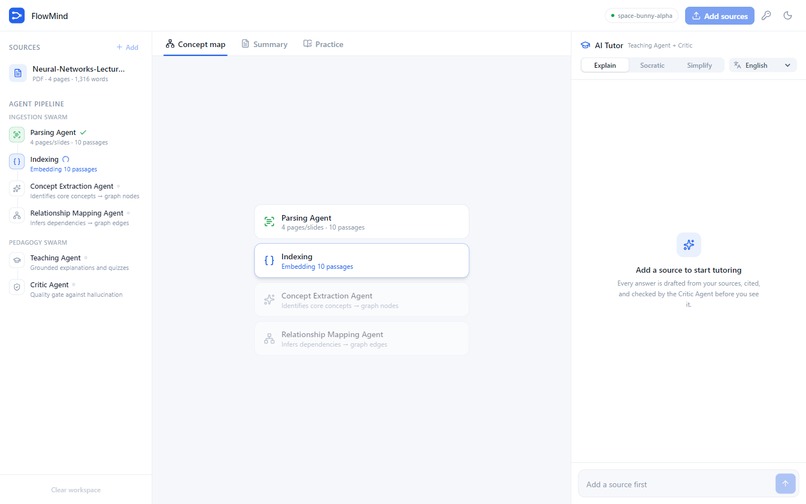The image size is (806, 504).
Task: Click the Relationship Mapping Agent sidebar icon
Action: click(x=17, y=215)
